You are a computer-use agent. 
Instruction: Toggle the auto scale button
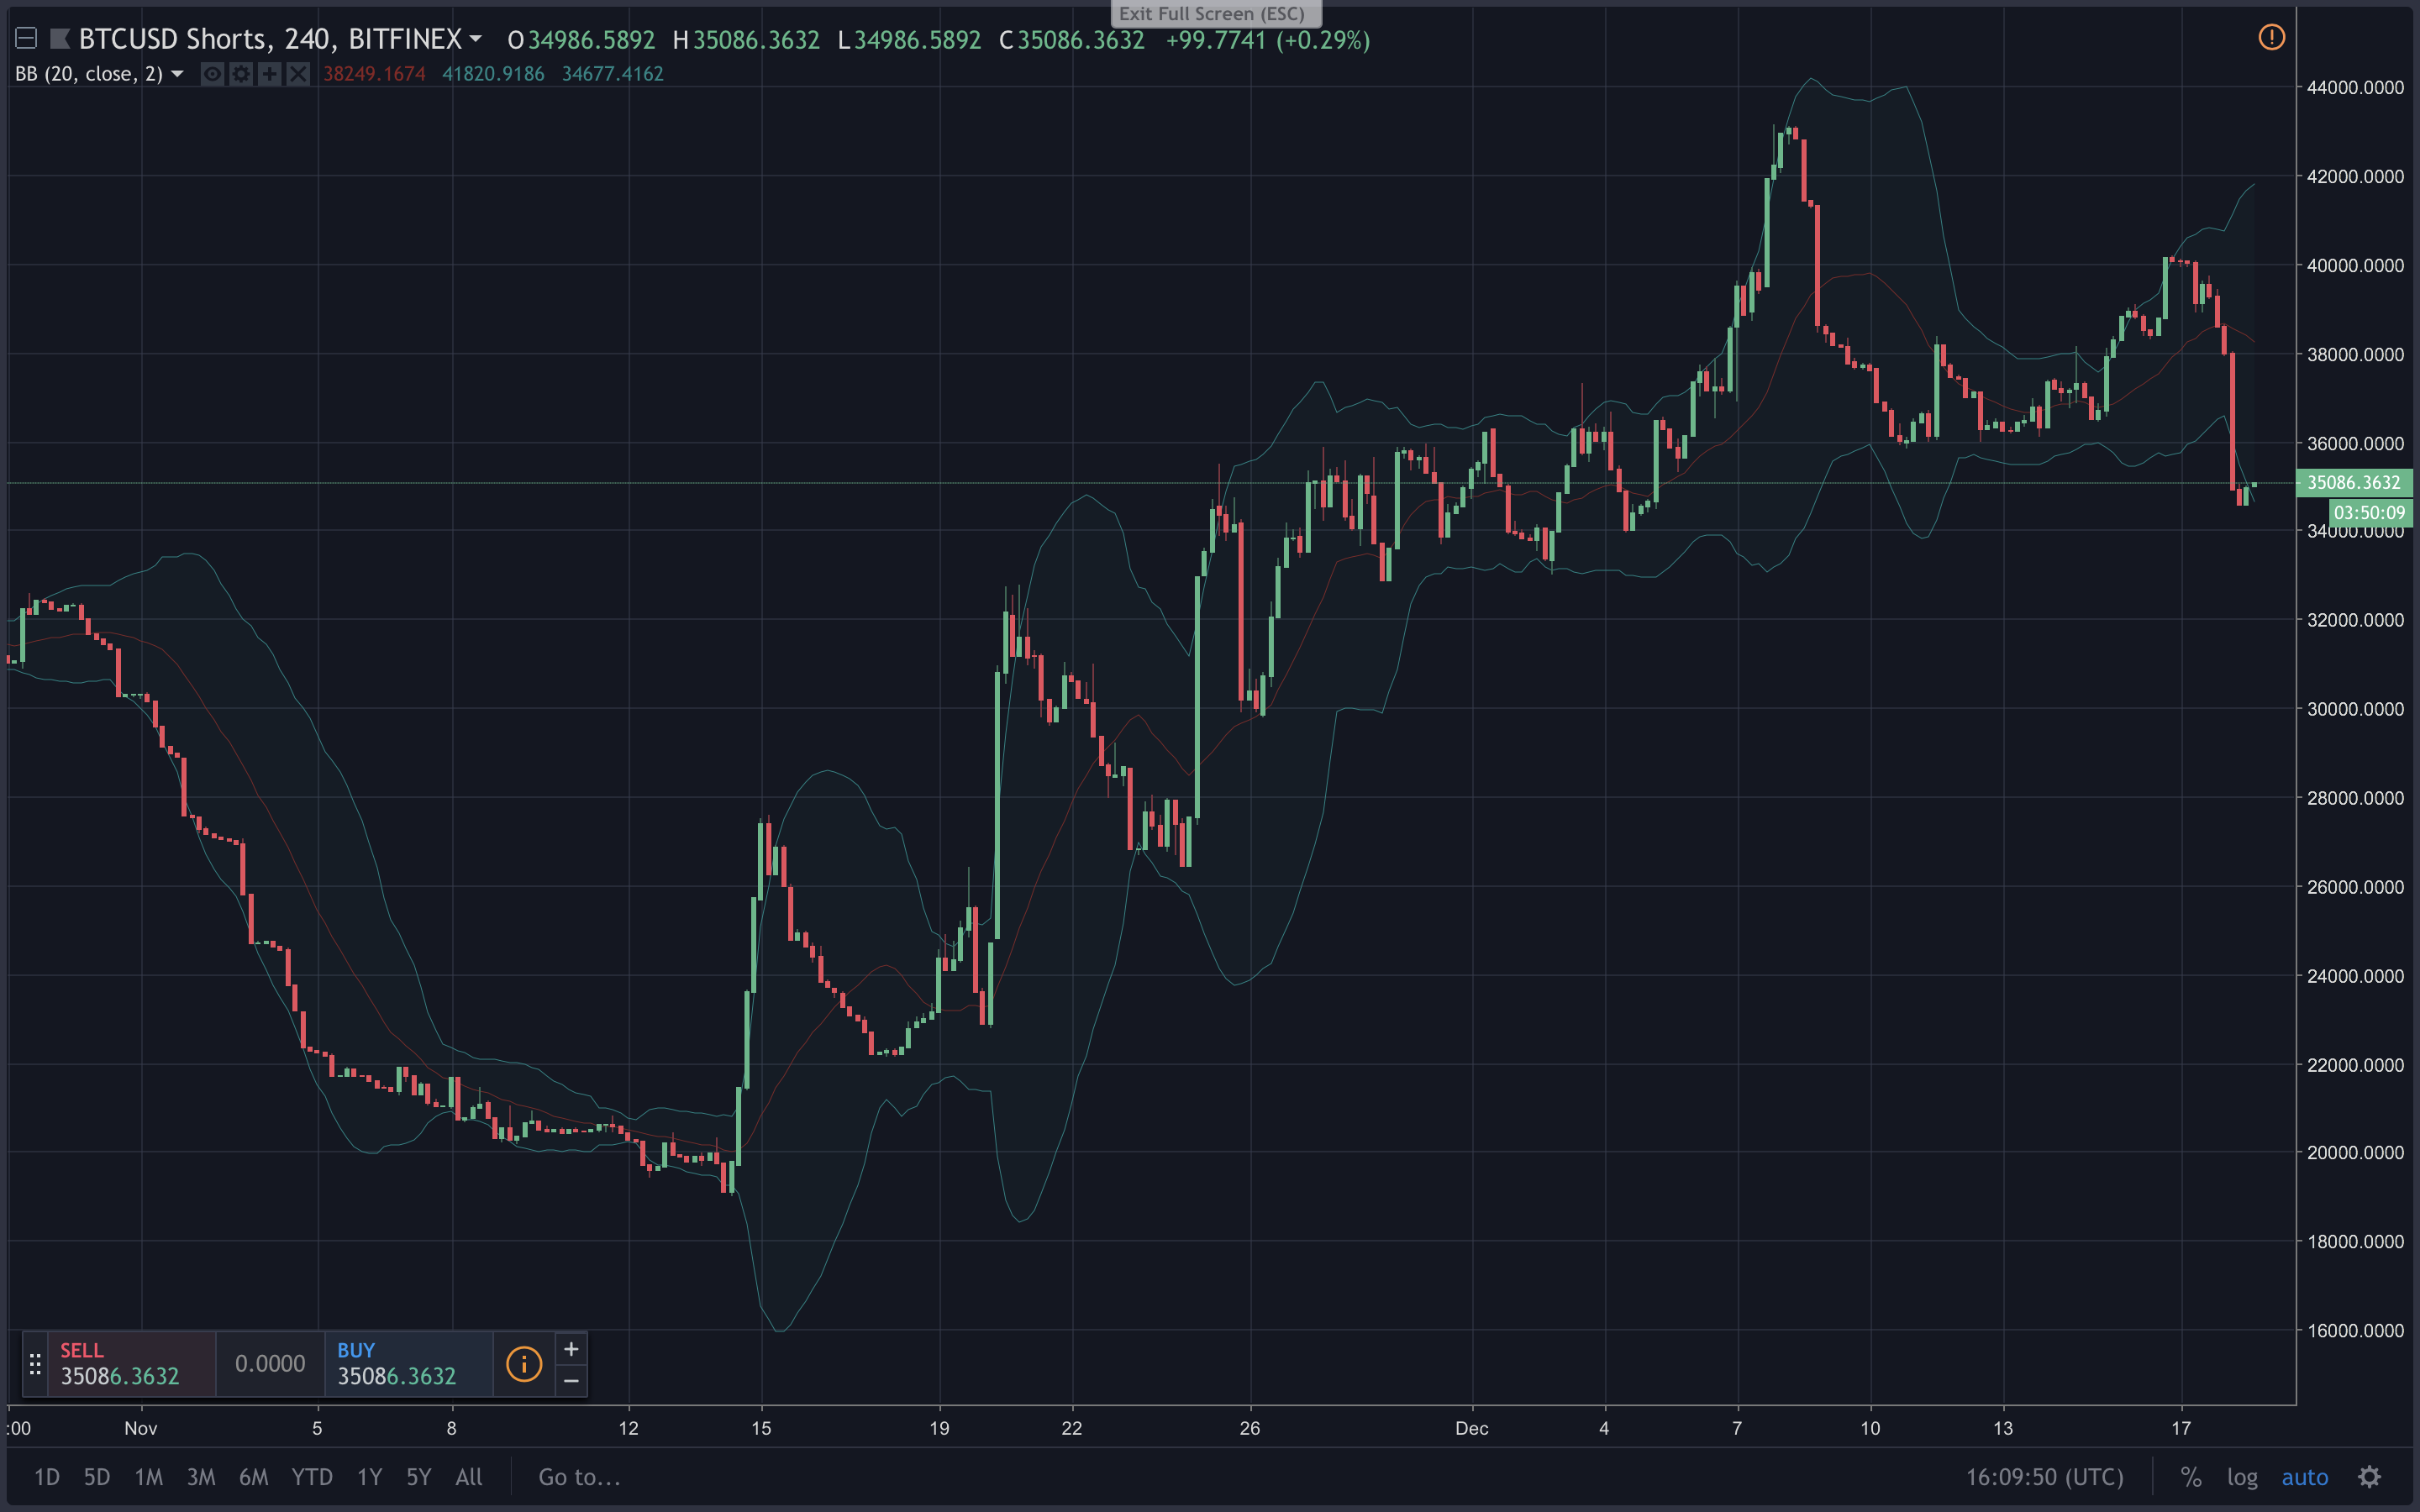coord(2305,1477)
